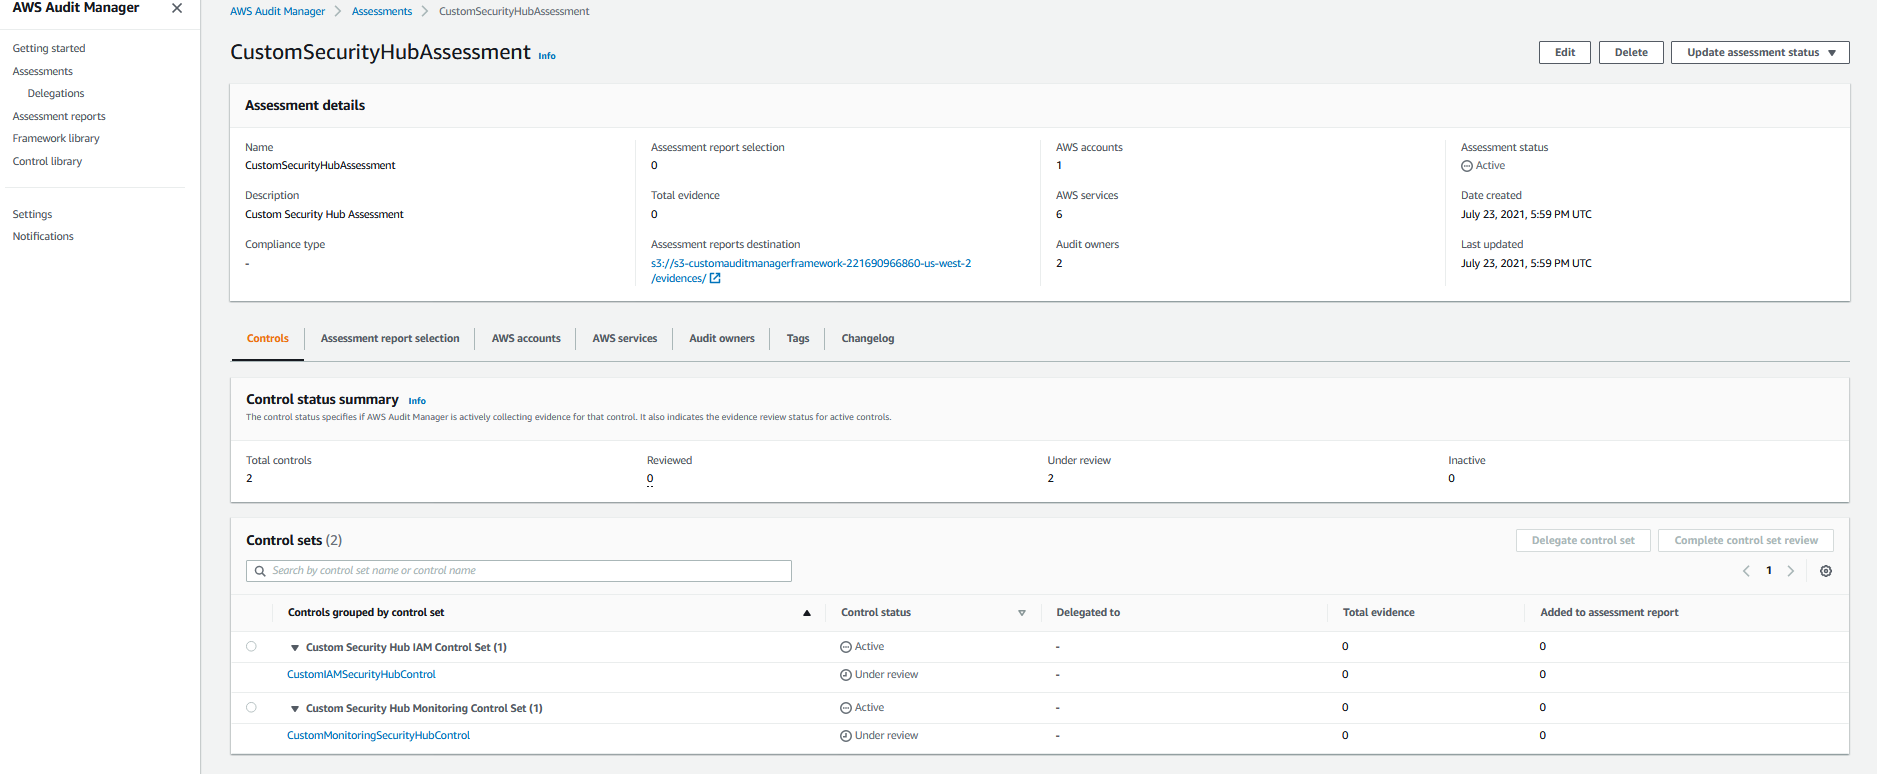Click the Inactive count value 0

coord(1452,479)
